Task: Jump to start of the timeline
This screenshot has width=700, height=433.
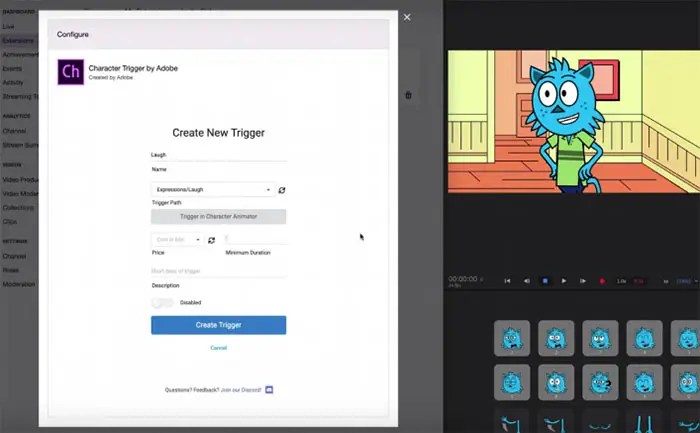Action: [x=507, y=281]
